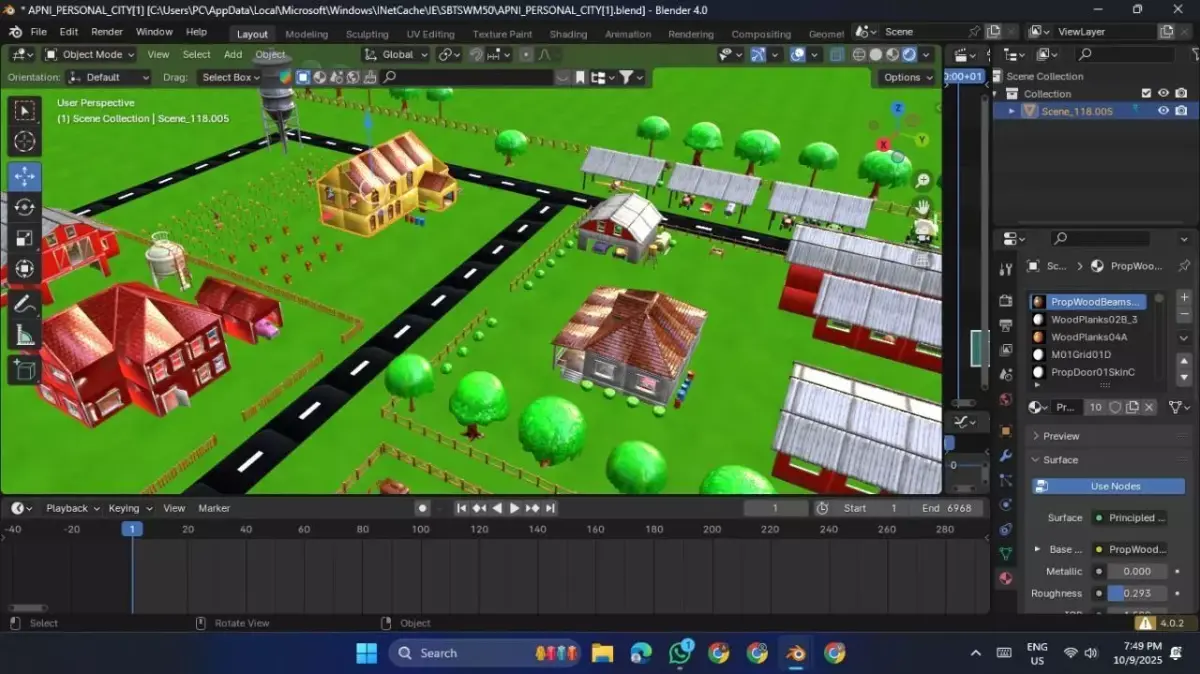The image size is (1200, 674).
Task: Adjust the Metallic 0.000 slider
Action: pos(1136,571)
